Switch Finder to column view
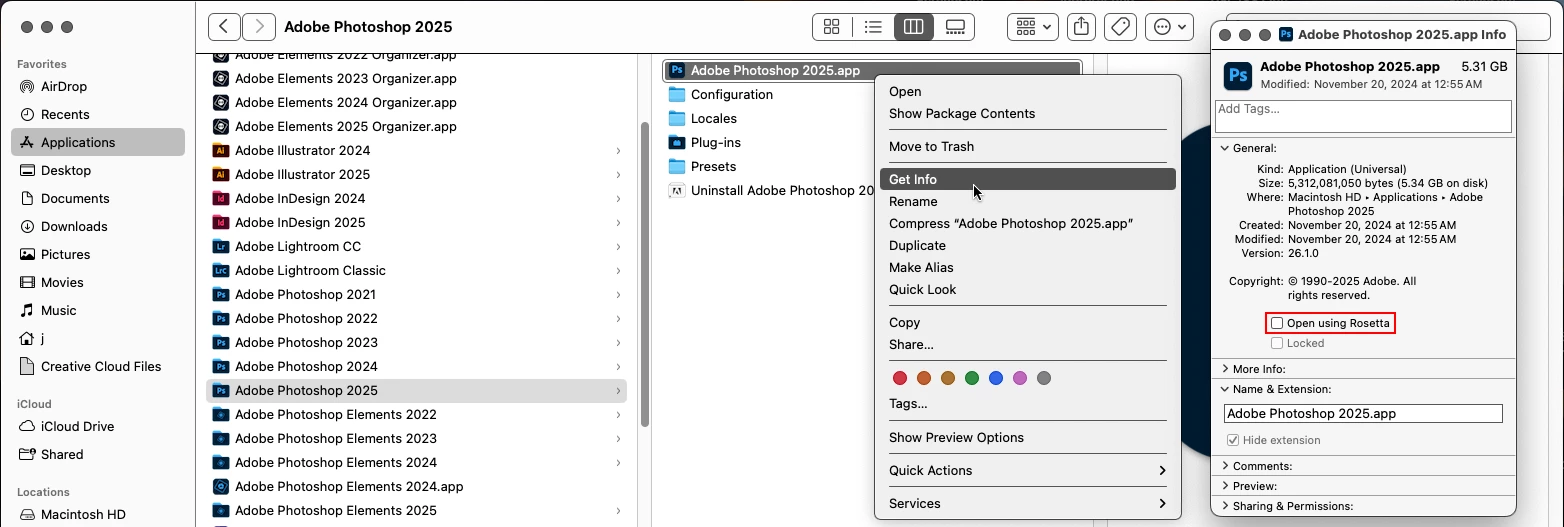The width and height of the screenshot is (1564, 527). pos(913,27)
